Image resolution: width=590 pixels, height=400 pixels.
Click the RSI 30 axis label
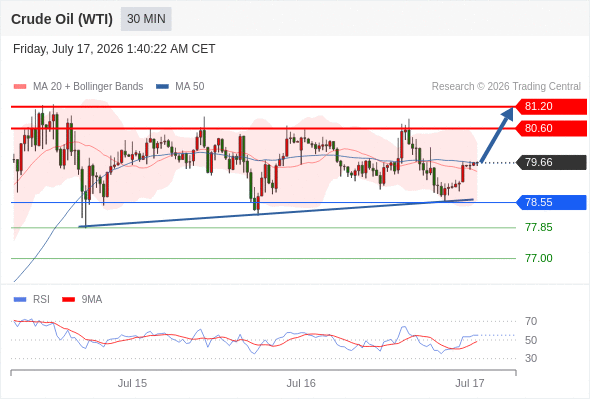[x=531, y=358]
